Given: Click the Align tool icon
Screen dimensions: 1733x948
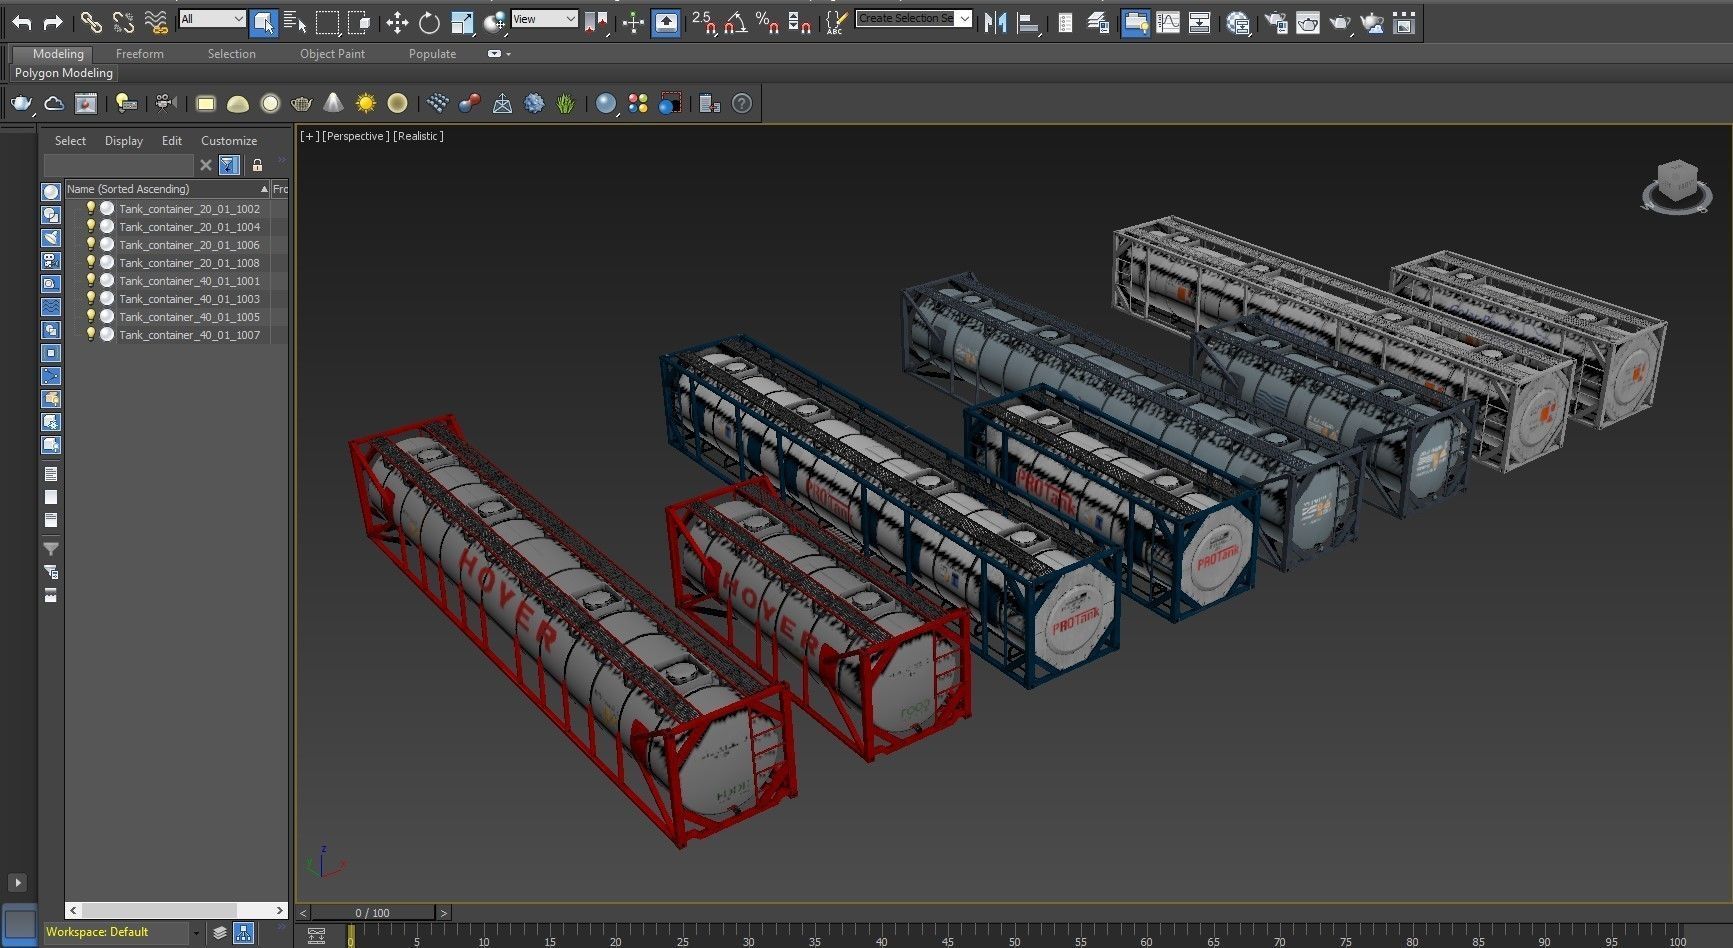Looking at the screenshot, I should coord(1027,22).
